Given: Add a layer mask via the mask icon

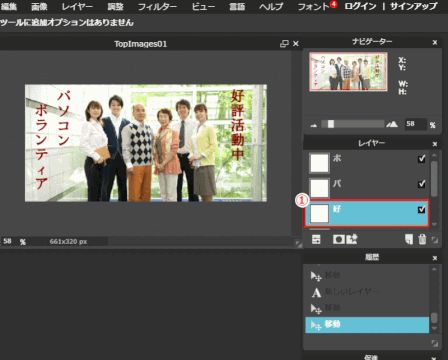Looking at the screenshot, I should [x=339, y=239].
